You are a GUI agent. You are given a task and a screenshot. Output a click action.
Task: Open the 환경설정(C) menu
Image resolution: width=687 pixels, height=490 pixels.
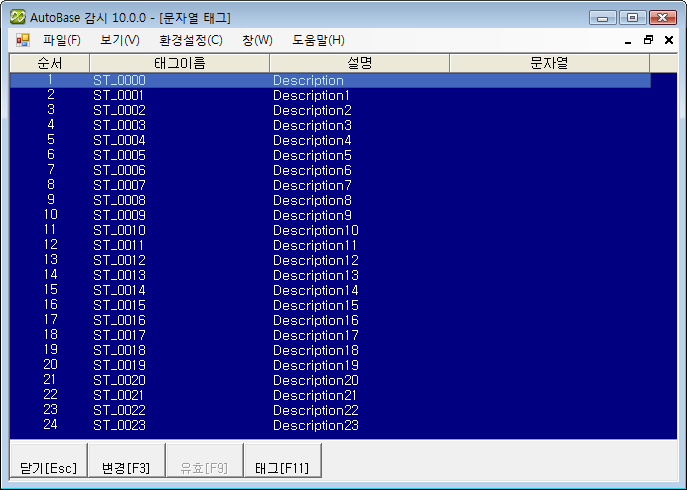(190, 40)
